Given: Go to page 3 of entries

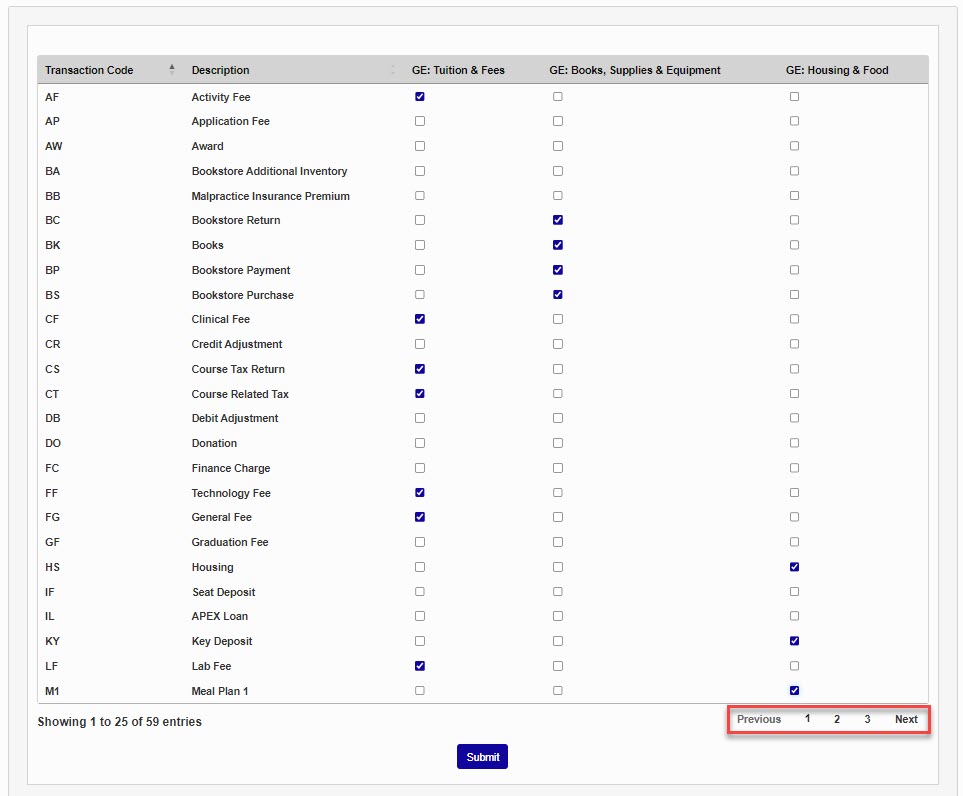Looking at the screenshot, I should point(867,719).
